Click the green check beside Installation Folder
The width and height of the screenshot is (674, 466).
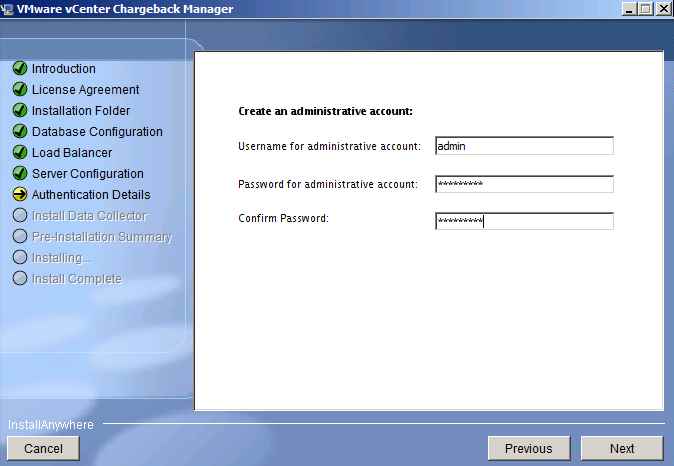click(20, 110)
